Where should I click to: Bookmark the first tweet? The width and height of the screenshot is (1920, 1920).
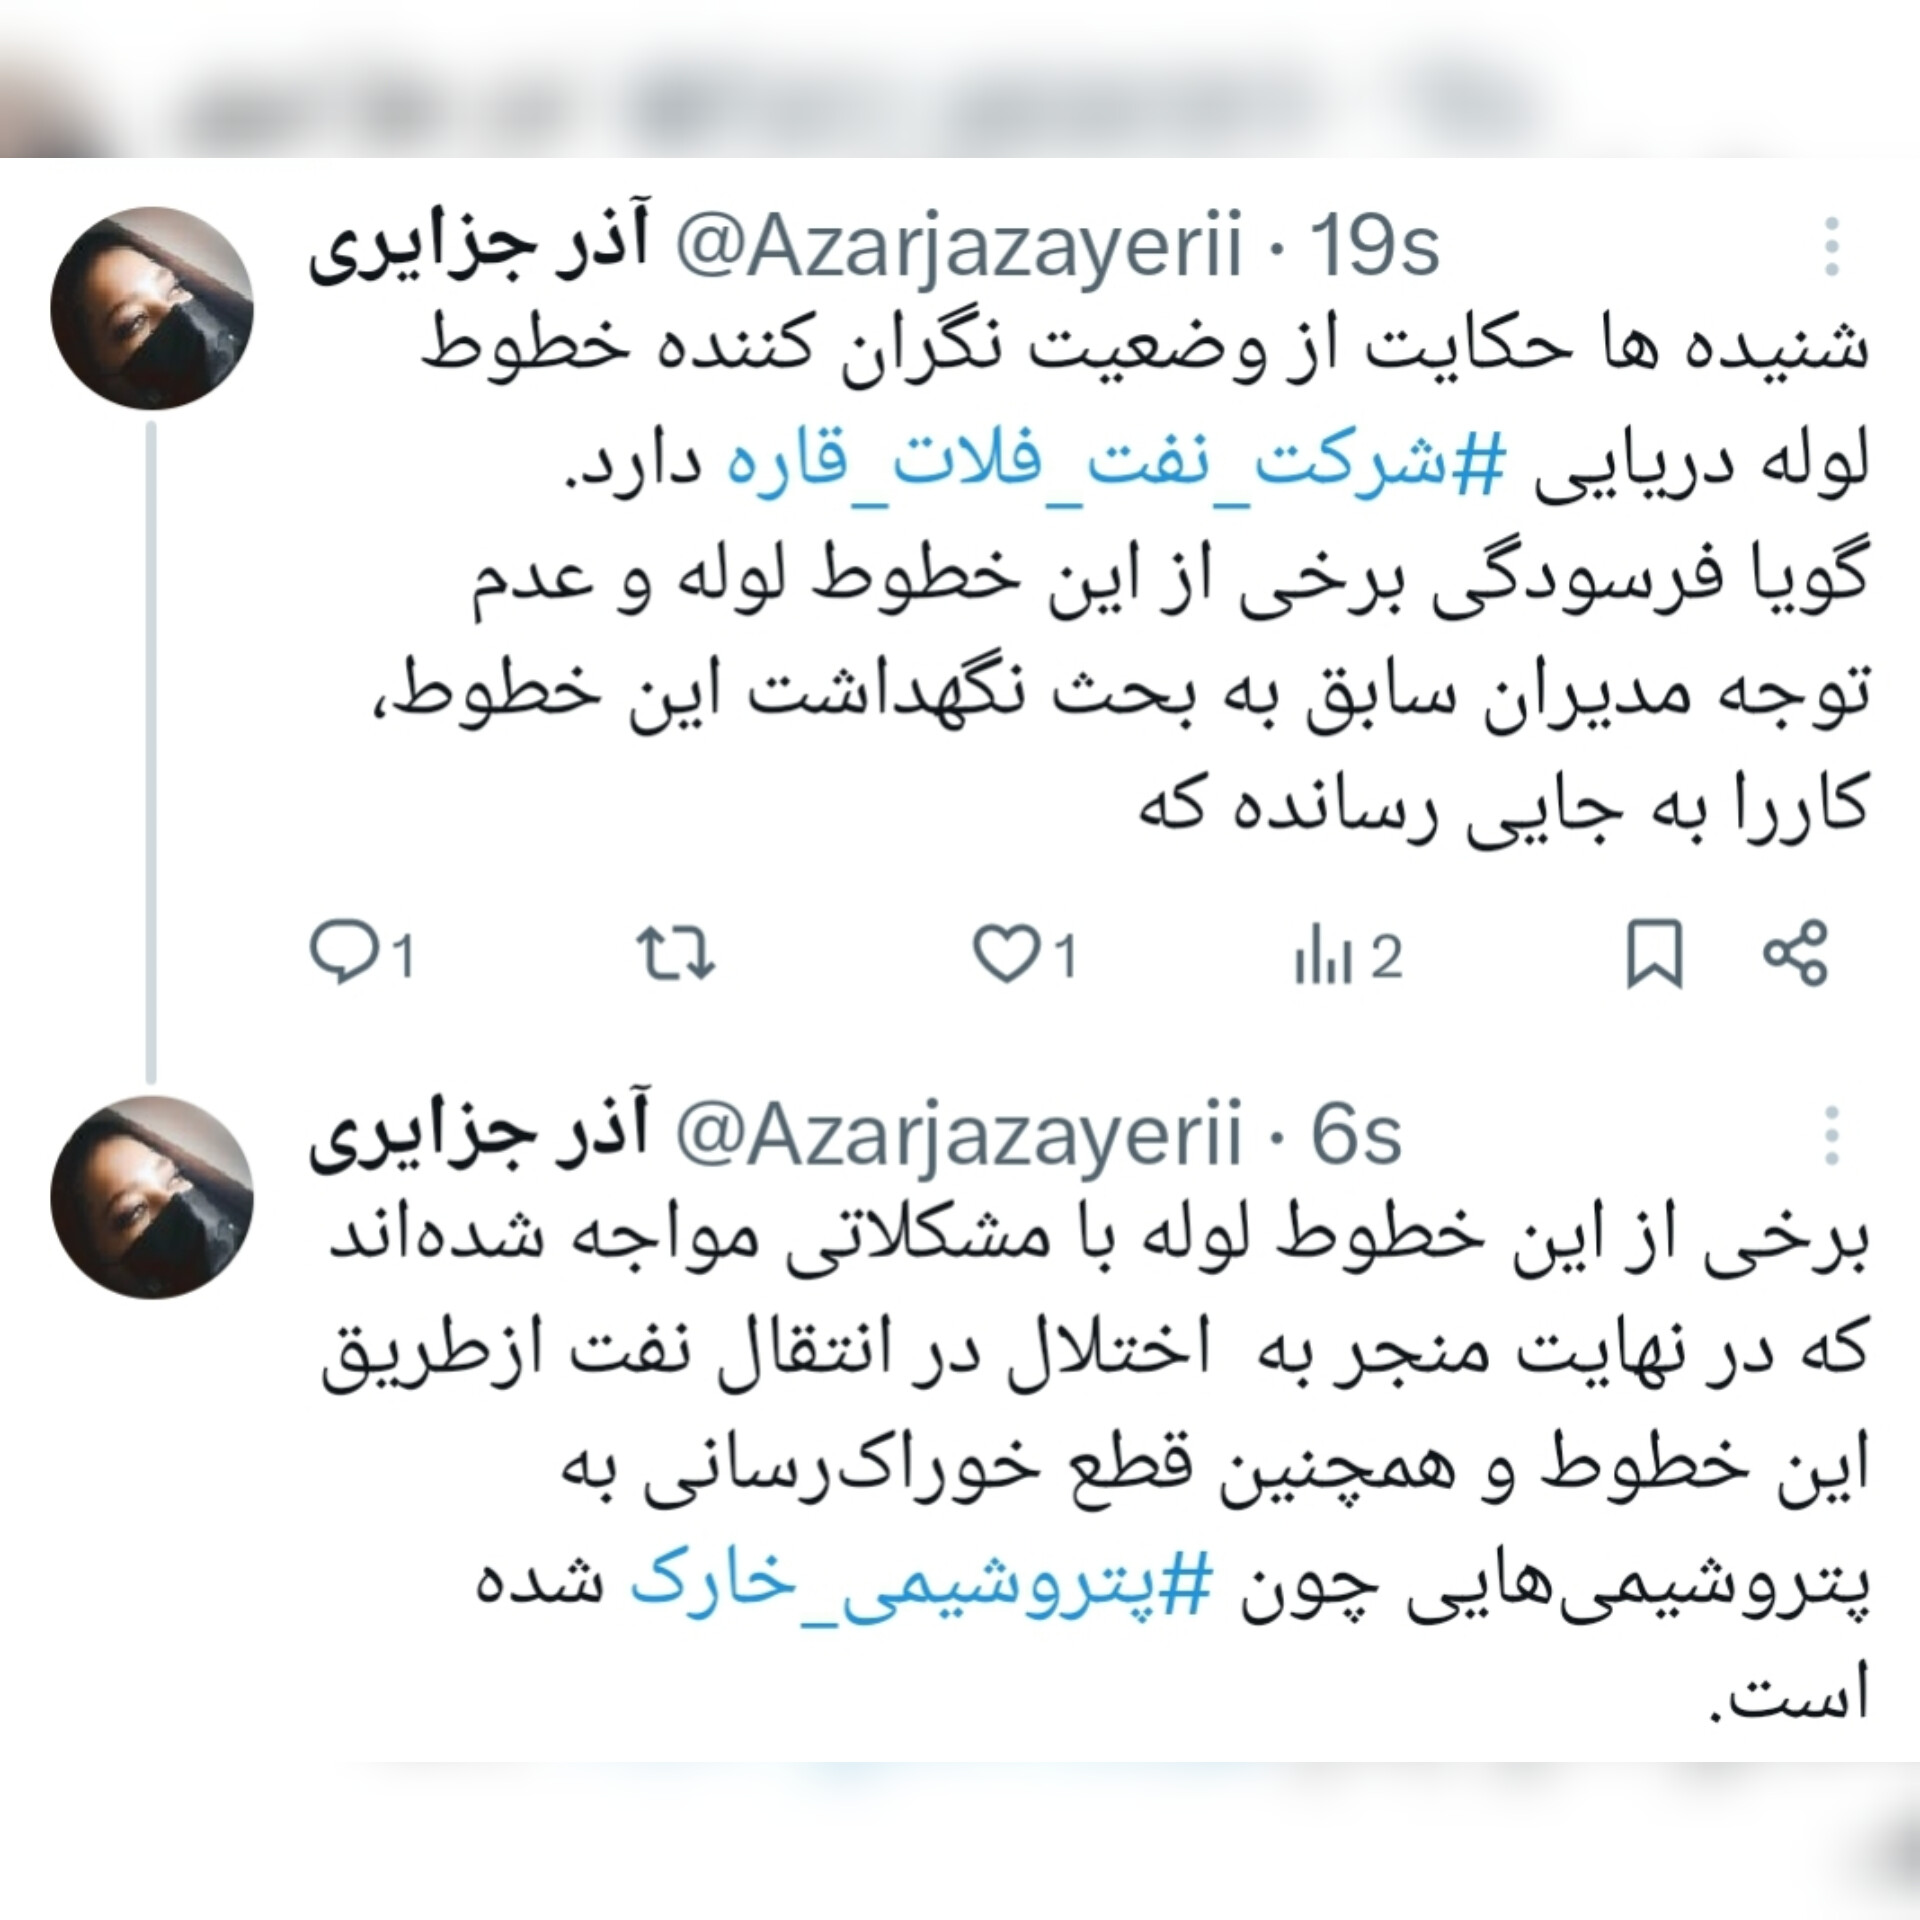tap(1655, 954)
